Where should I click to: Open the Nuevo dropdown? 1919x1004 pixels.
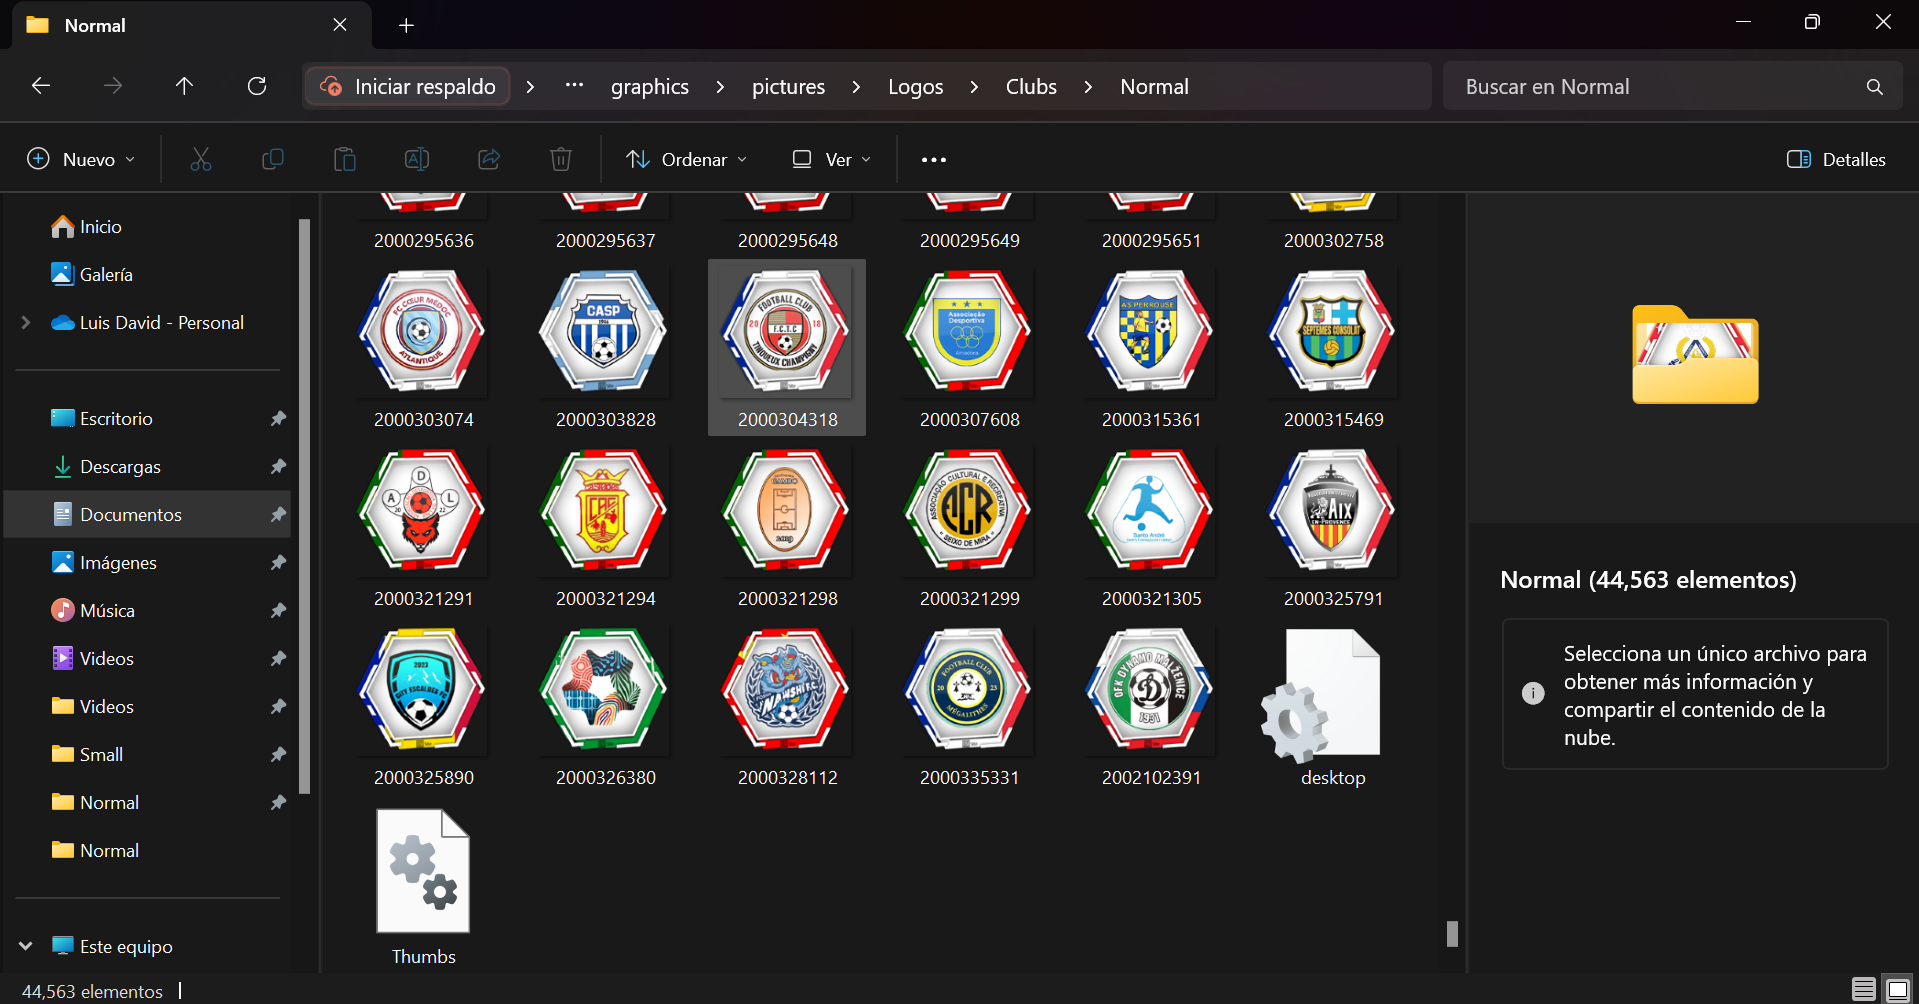tap(81, 159)
